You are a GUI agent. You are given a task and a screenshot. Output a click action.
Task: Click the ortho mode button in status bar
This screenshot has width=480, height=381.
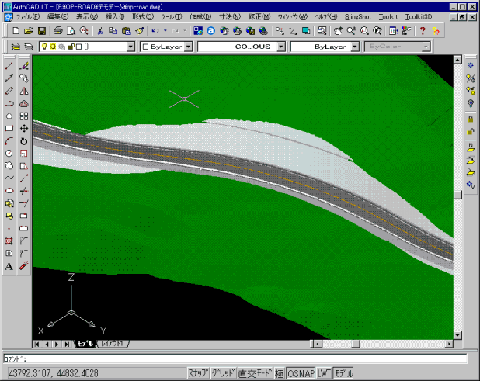coord(255,373)
